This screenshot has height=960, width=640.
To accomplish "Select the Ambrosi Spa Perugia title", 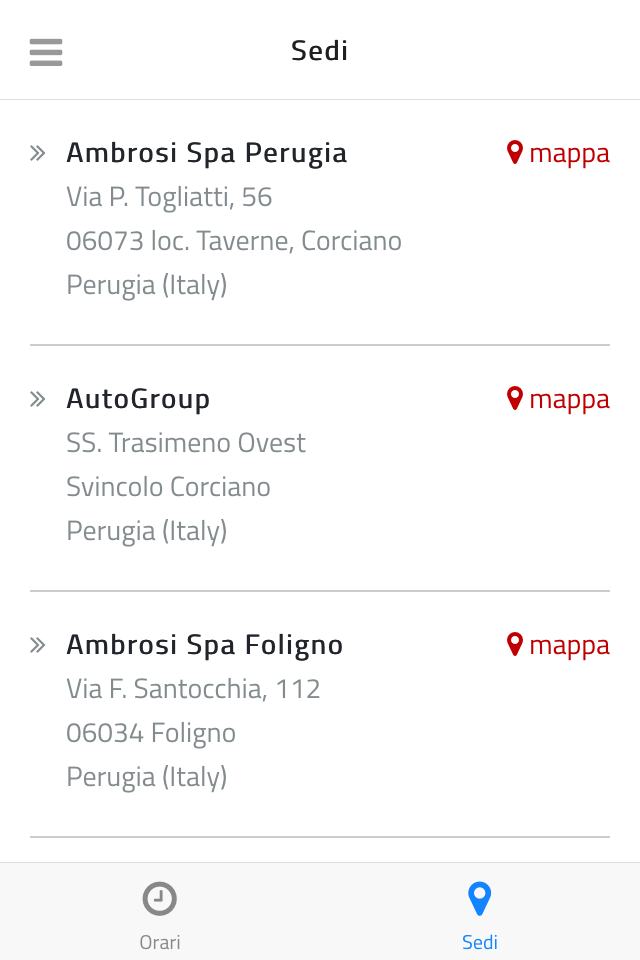I will 206,153.
